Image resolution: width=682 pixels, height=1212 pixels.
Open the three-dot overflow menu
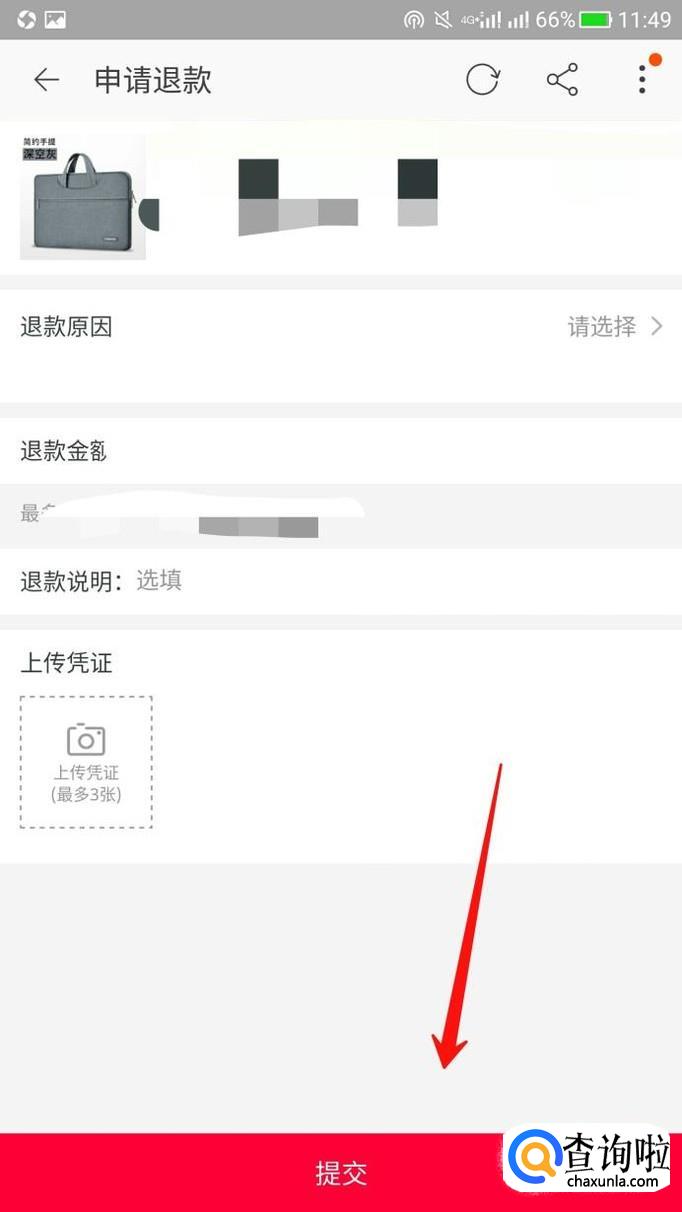(642, 80)
